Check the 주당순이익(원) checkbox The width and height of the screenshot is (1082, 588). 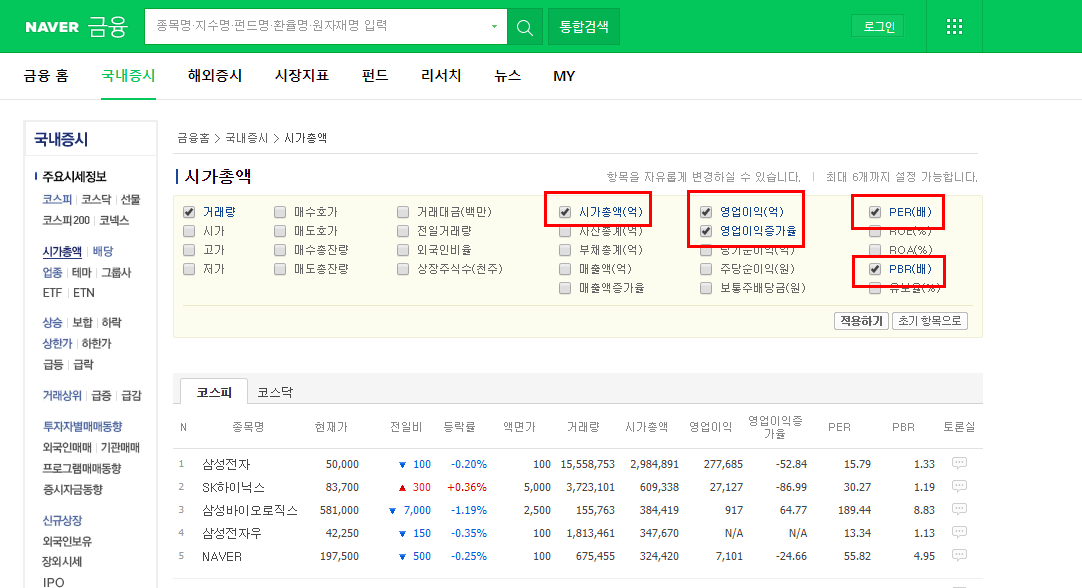pos(706,269)
